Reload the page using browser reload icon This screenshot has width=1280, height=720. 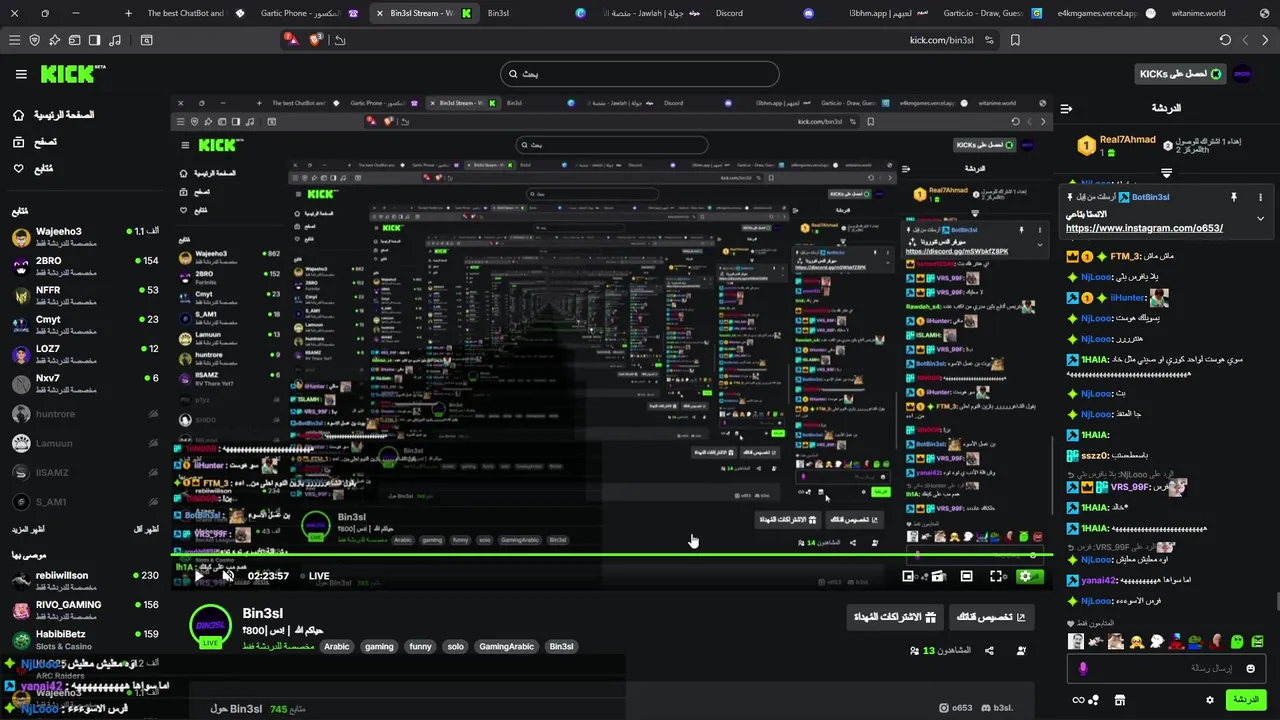pos(1225,40)
